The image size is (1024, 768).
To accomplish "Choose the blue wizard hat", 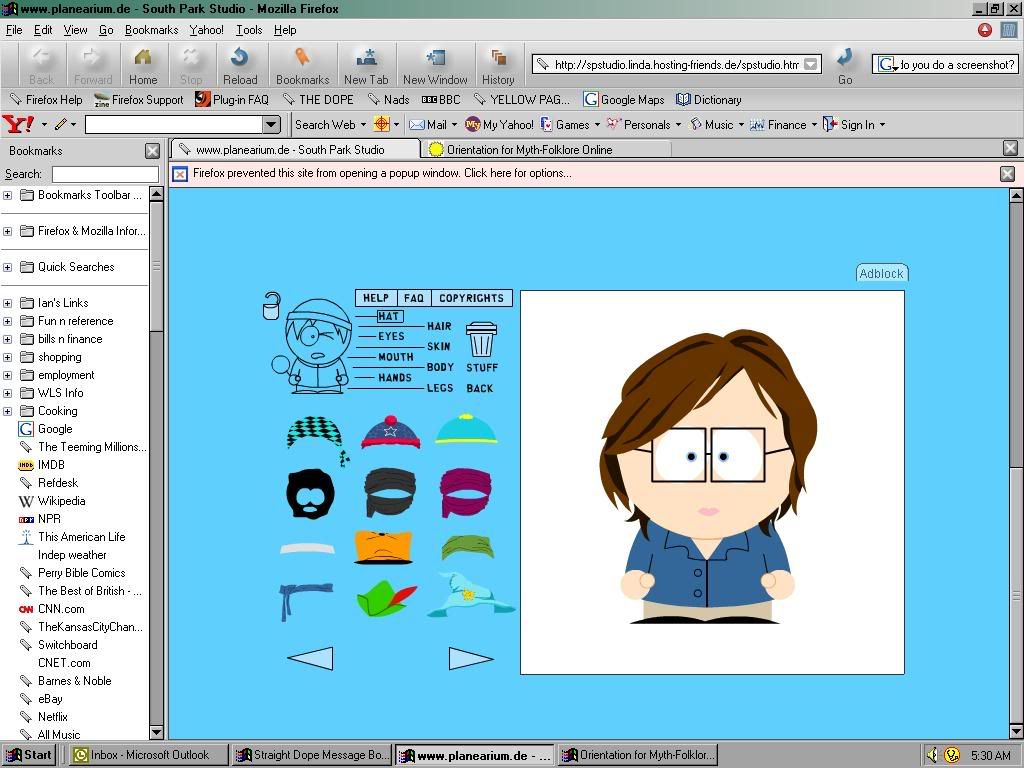I will (470, 595).
